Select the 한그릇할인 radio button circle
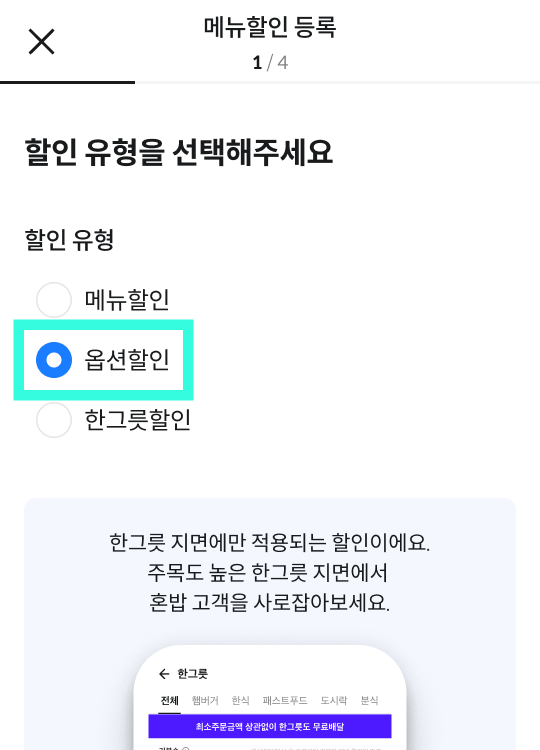Screen dimensions: 540x750 54,419
